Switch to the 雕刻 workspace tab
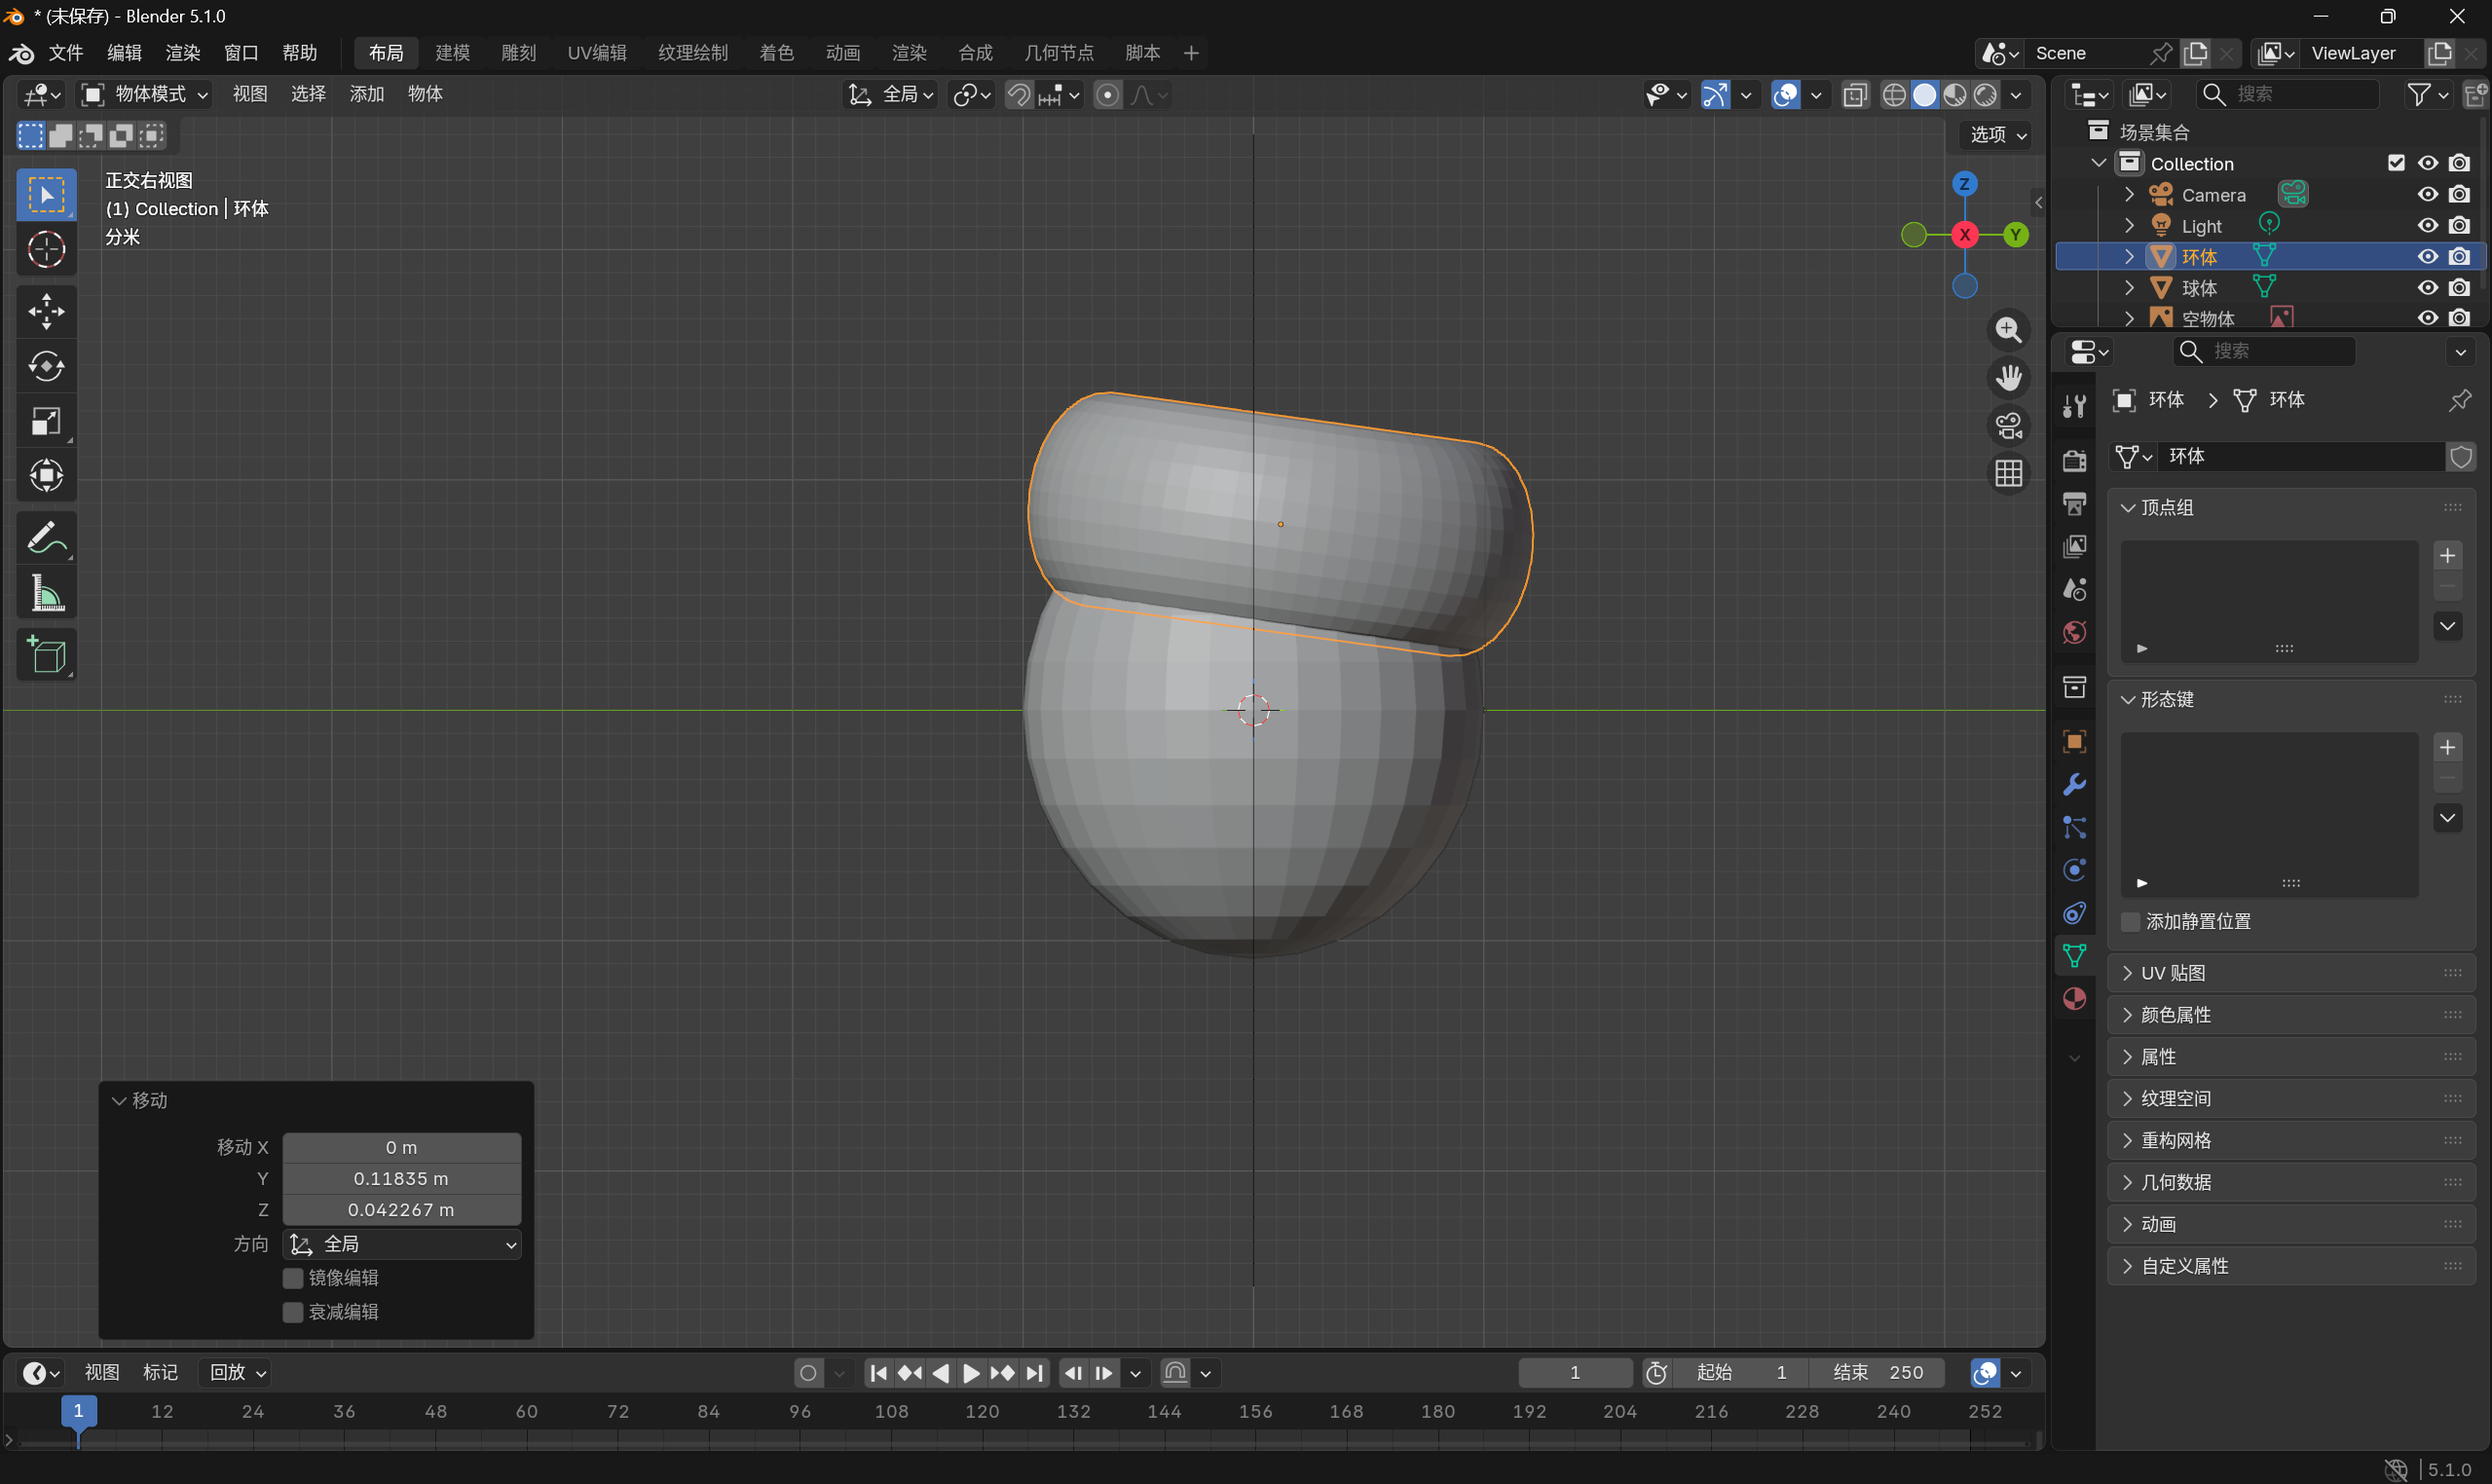Screen dimensions: 2492x1484 pyautogui.click(x=518, y=53)
